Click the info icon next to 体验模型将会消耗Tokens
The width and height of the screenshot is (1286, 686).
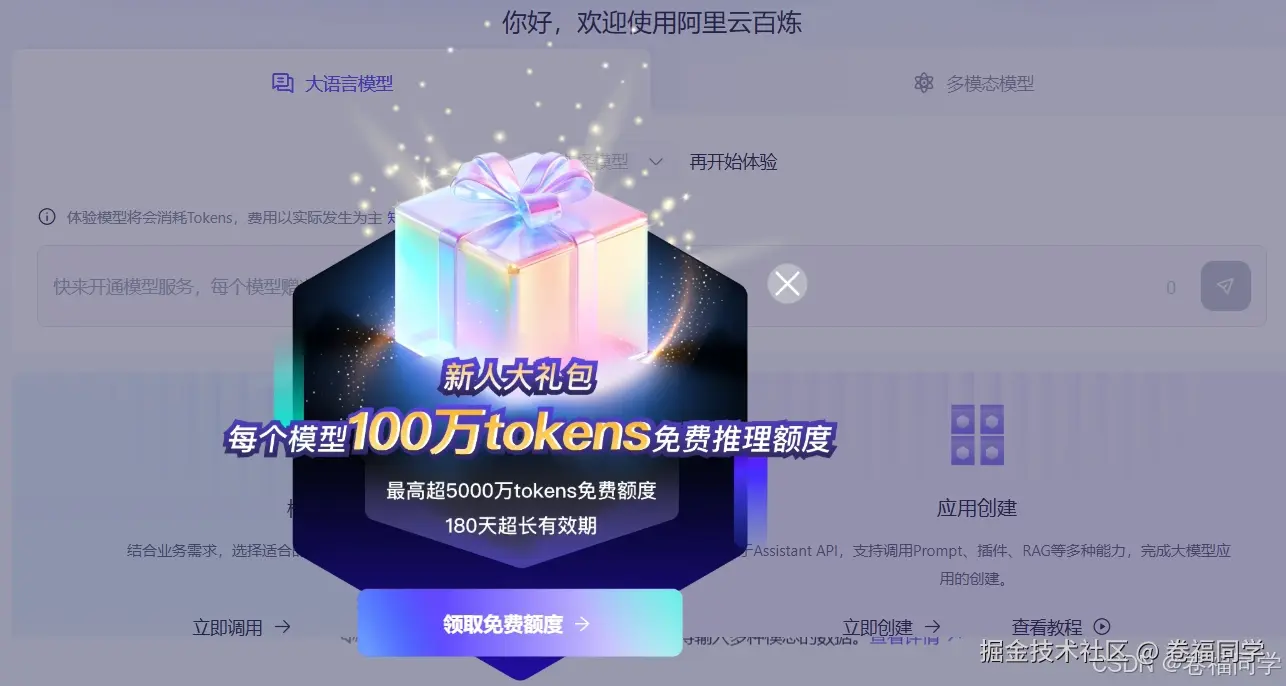coord(46,216)
